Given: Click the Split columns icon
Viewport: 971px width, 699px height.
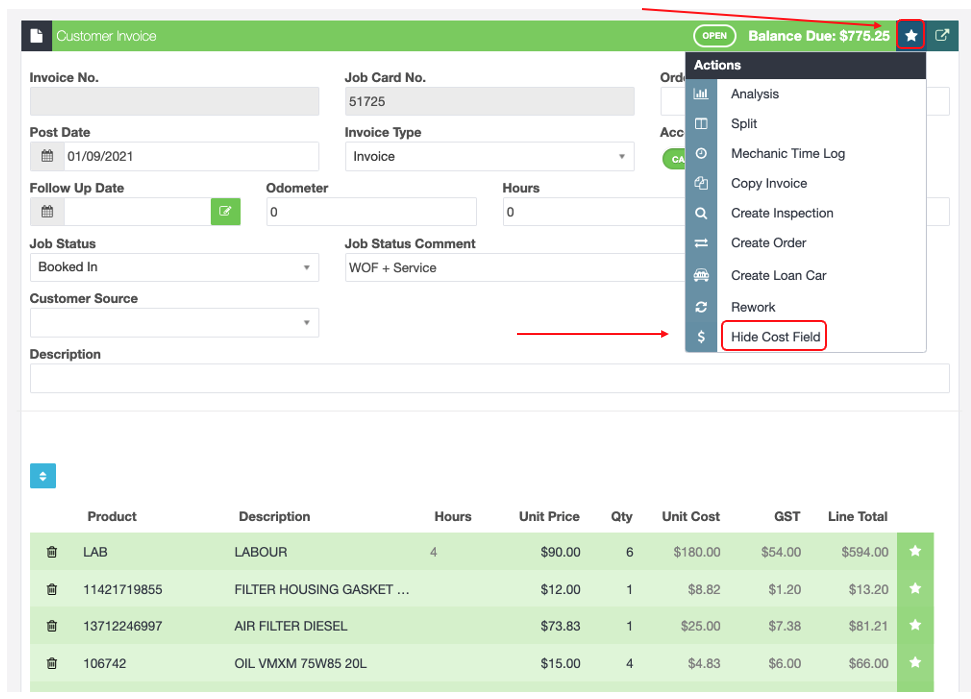Looking at the screenshot, I should click(701, 123).
